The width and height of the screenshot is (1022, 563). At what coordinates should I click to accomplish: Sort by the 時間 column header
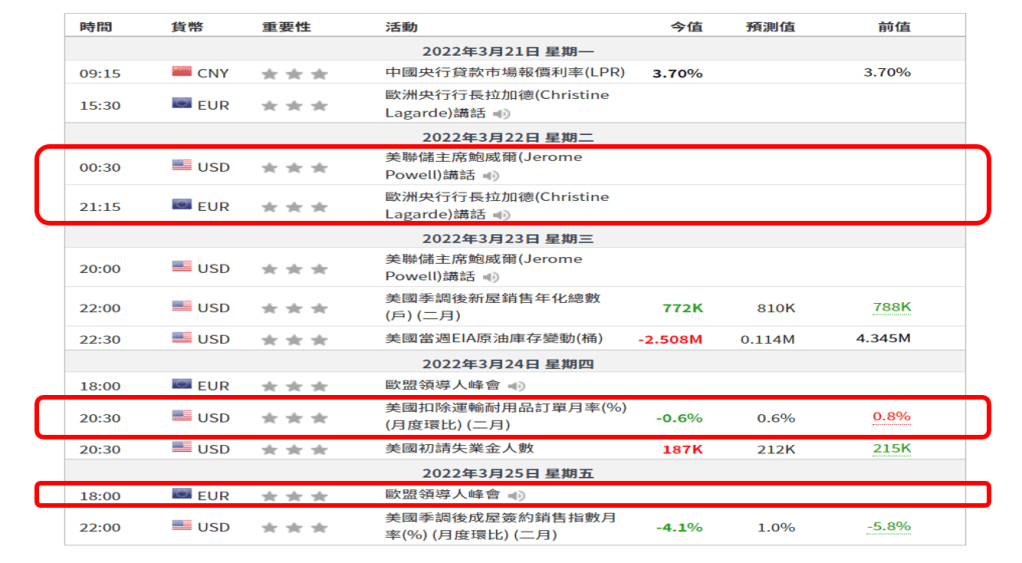(96, 27)
